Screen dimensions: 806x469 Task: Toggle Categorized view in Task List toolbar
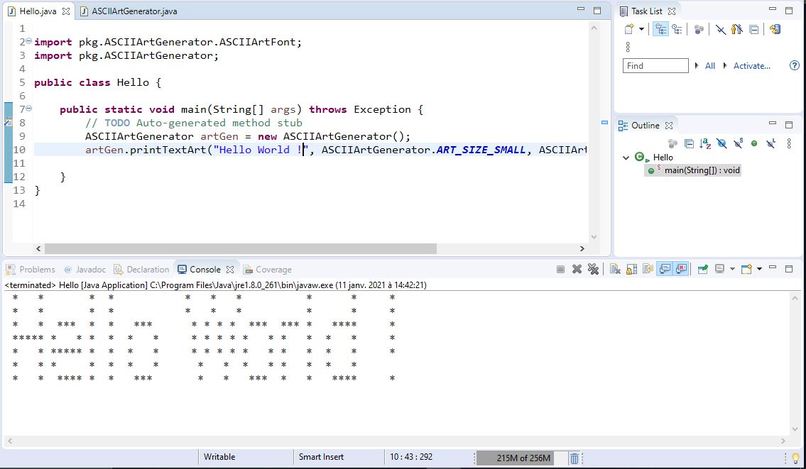pyautogui.click(x=661, y=29)
